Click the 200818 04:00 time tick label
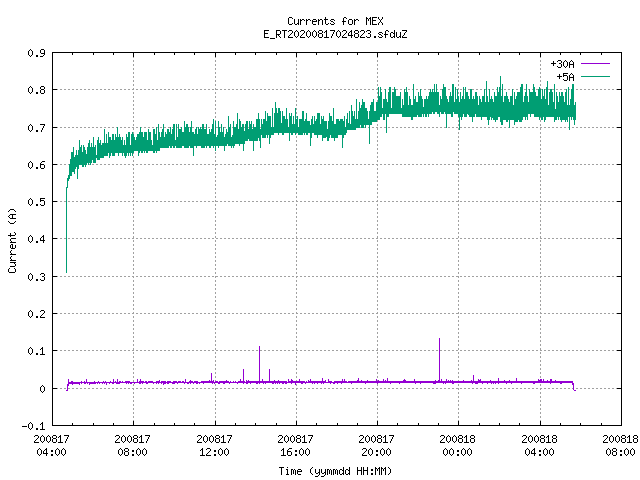The width and height of the screenshot is (640, 480). coord(540,445)
